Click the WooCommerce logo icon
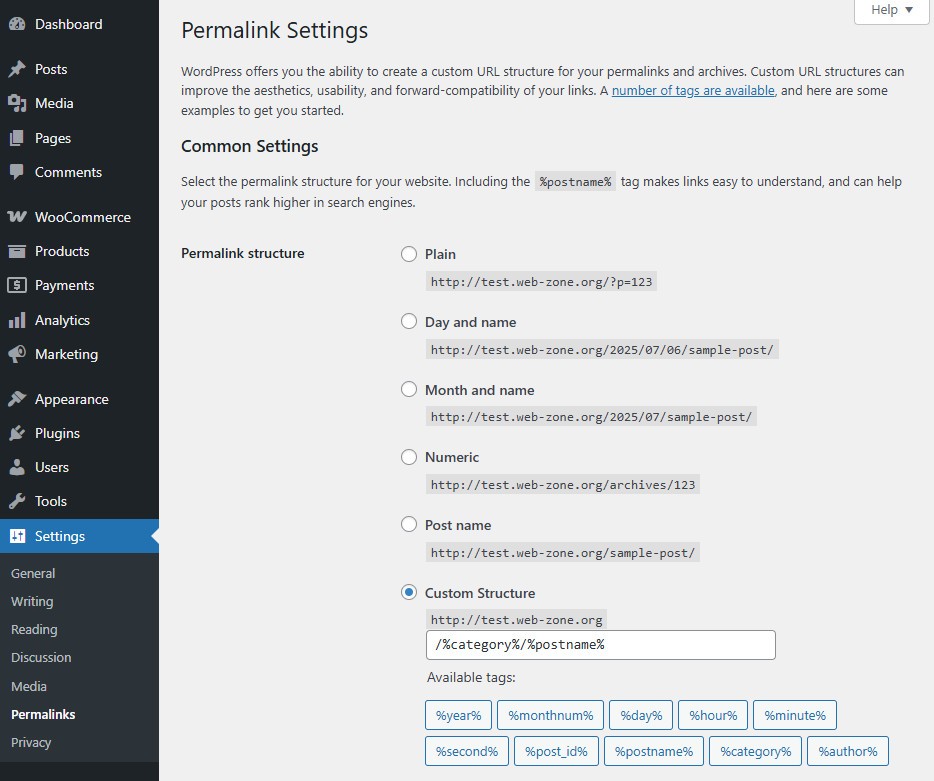 [x=17, y=217]
